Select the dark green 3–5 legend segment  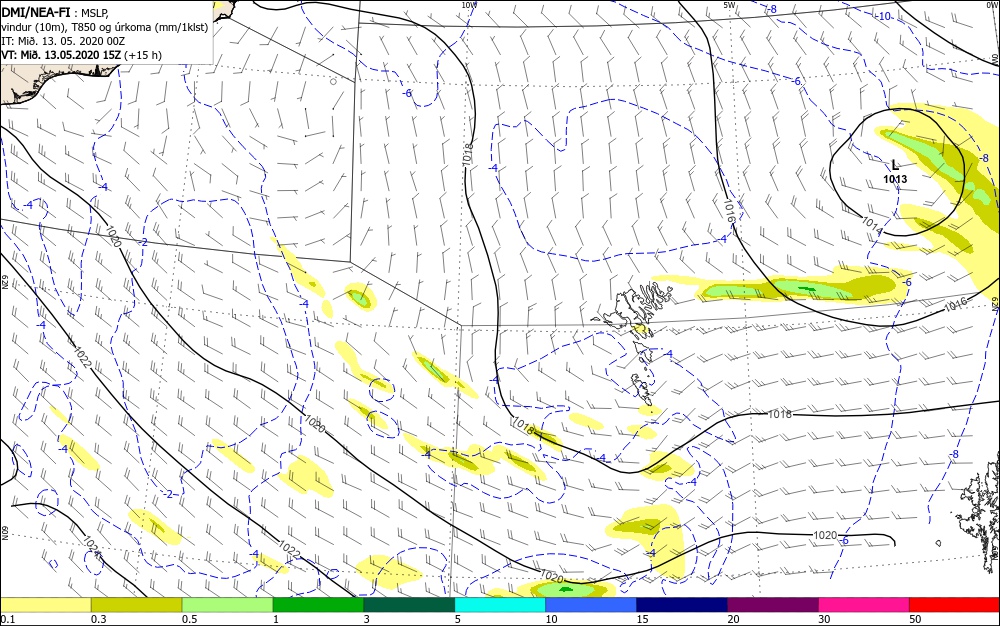[x=409, y=605]
